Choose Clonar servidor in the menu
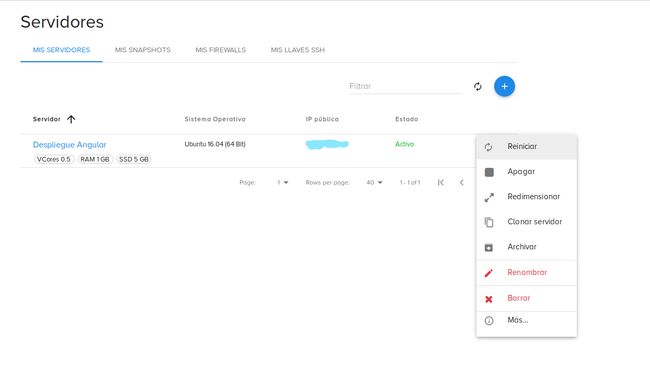 pyautogui.click(x=526, y=222)
